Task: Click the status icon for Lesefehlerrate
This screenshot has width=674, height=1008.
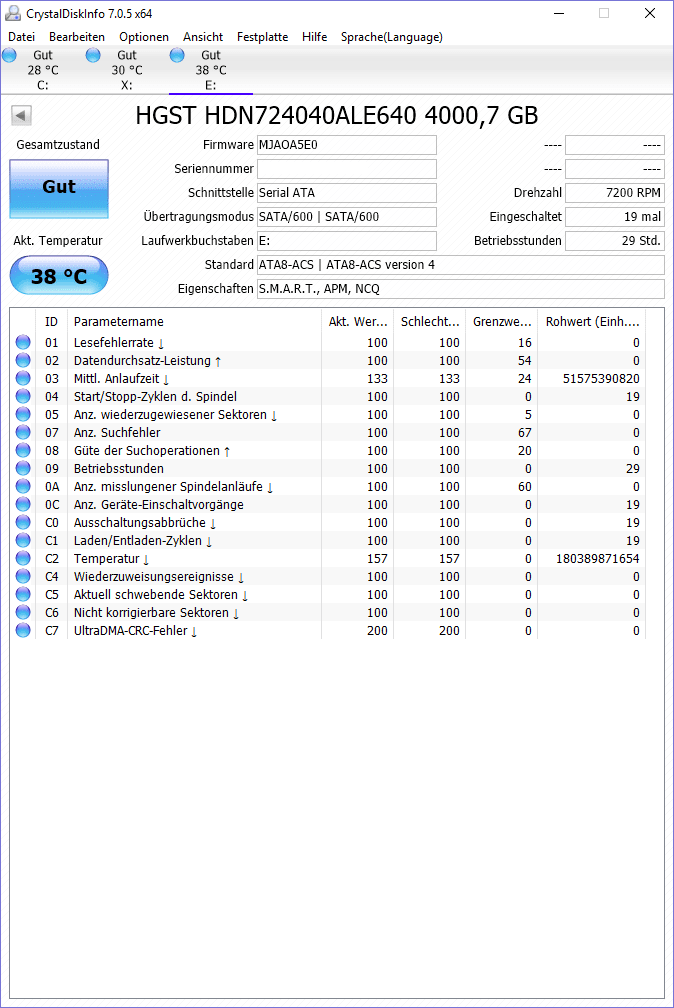Action: click(23, 342)
